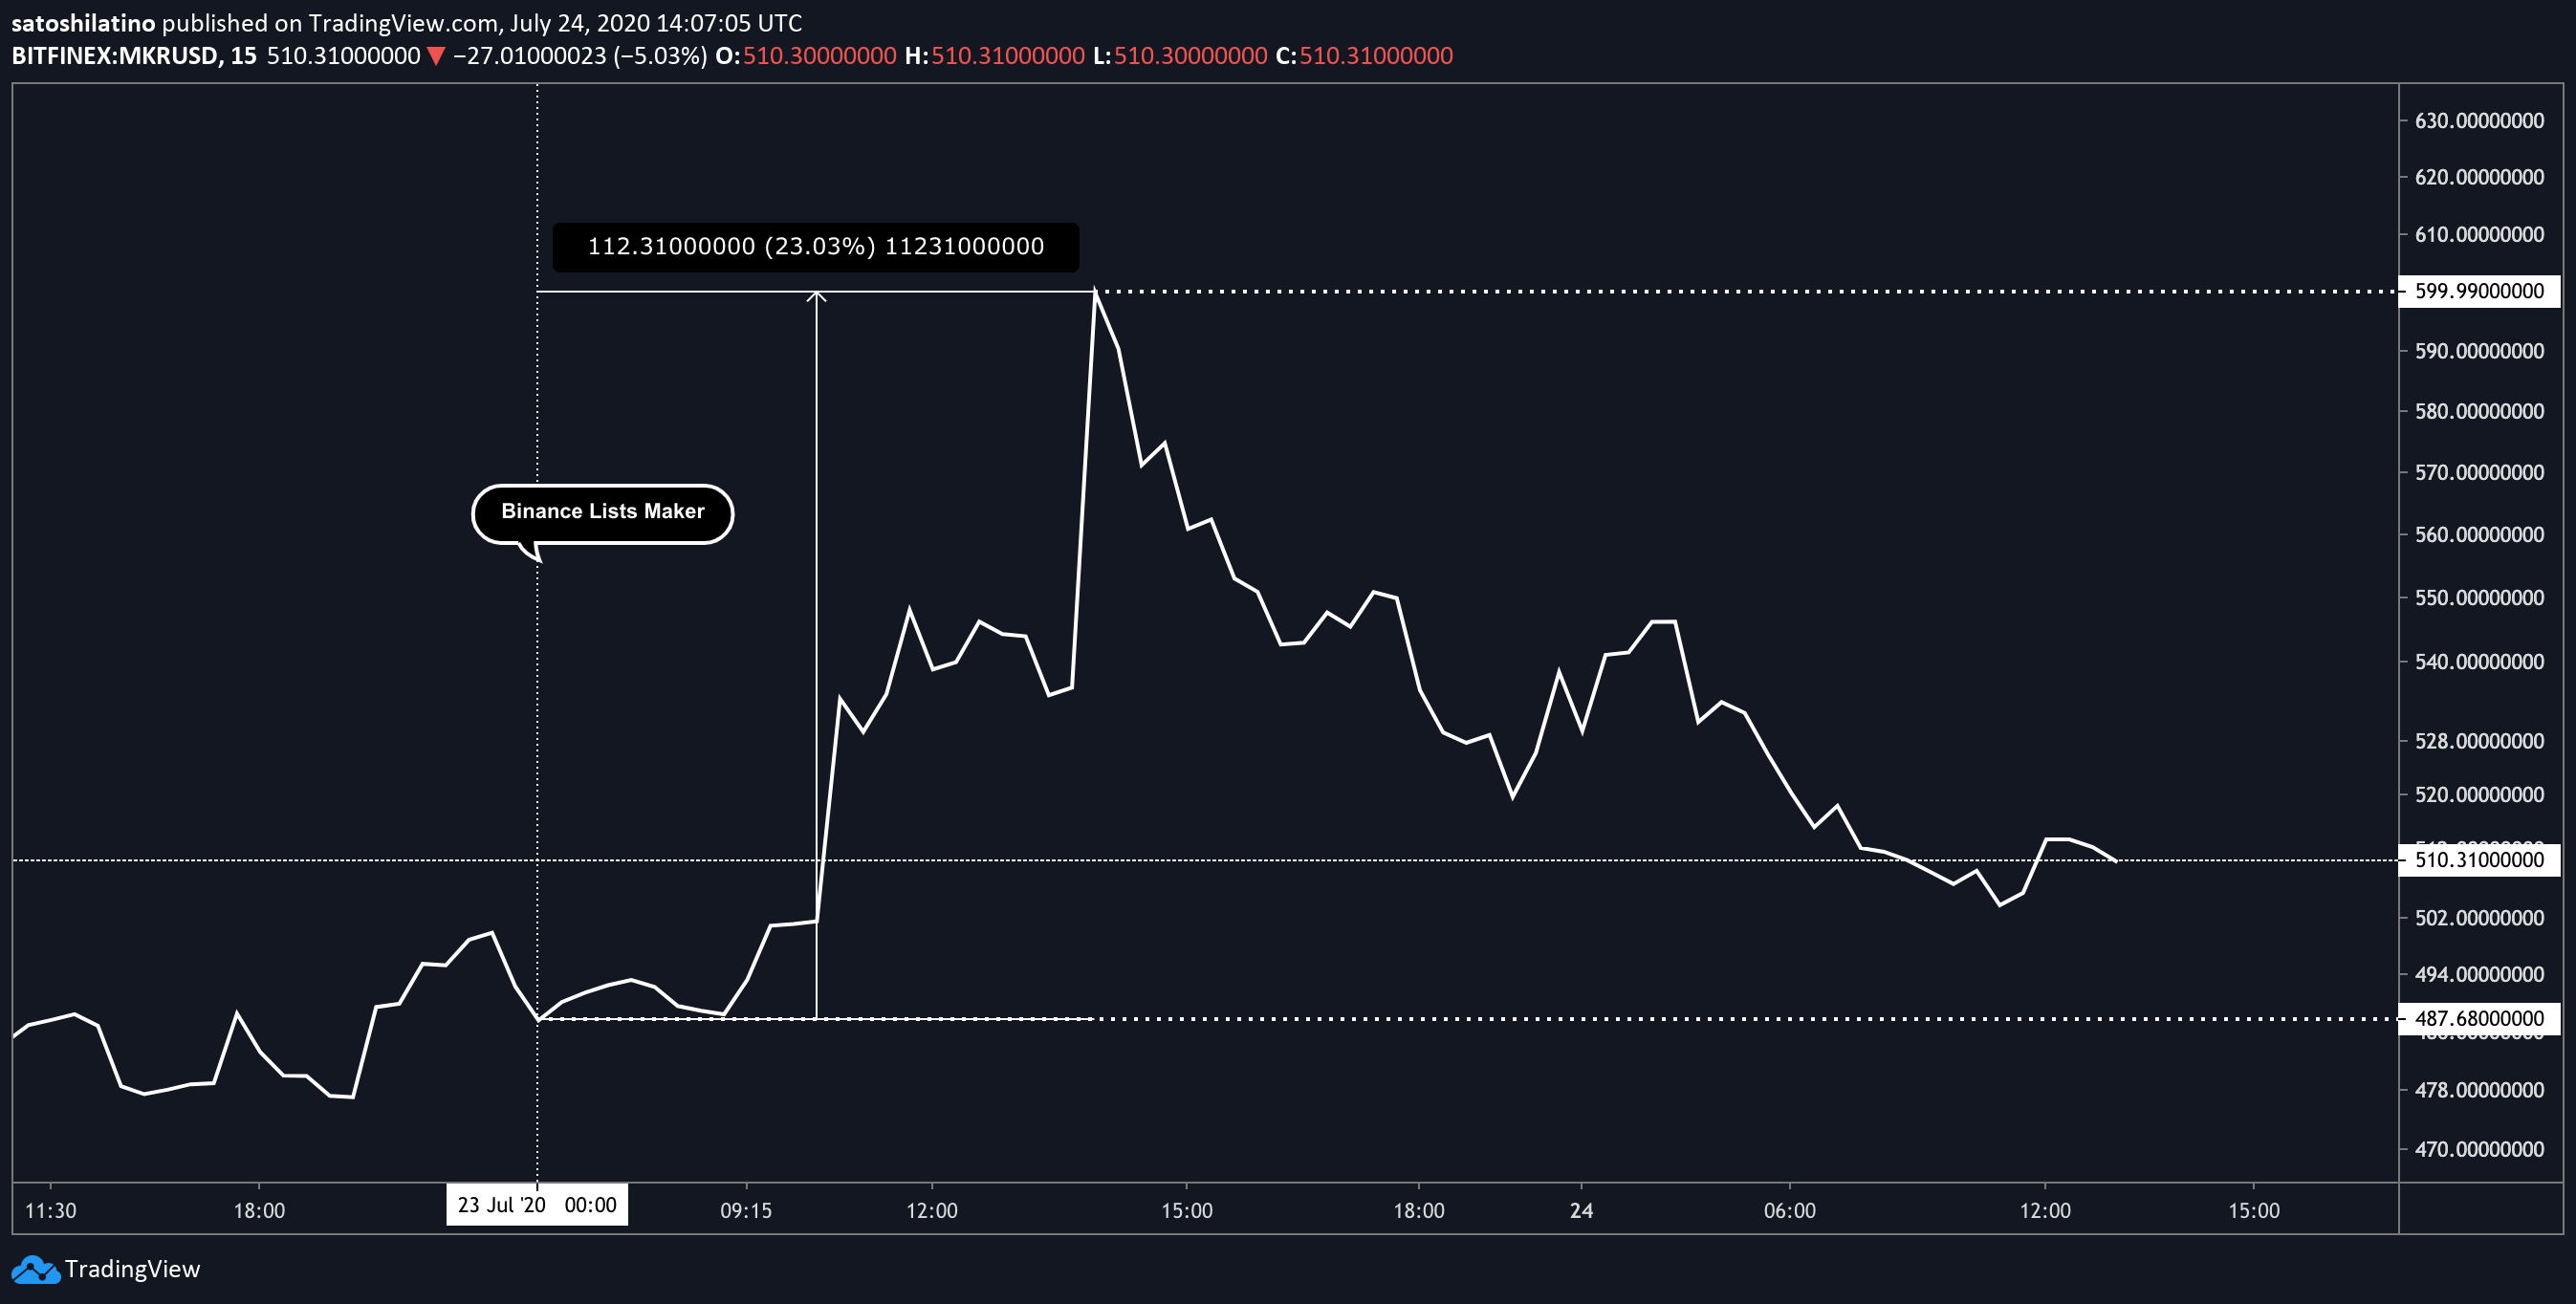Click the 550.00000000 price scale label
2576x1304 pixels.
(x=2478, y=598)
